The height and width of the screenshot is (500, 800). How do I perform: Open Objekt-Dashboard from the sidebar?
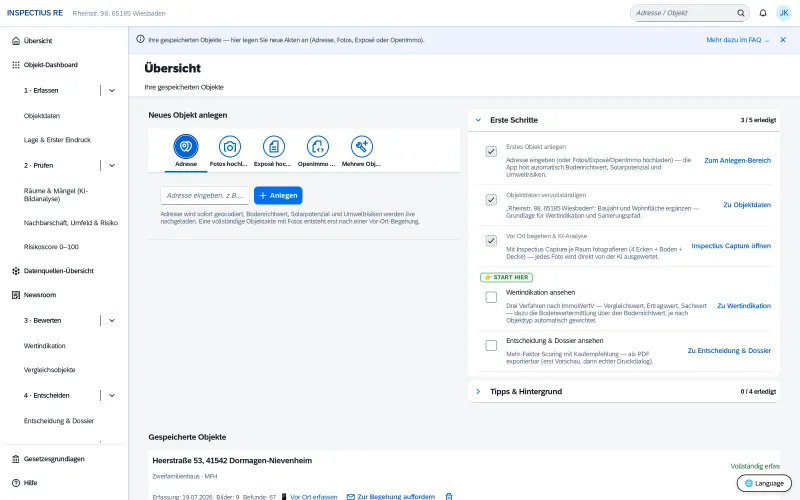click(x=51, y=65)
